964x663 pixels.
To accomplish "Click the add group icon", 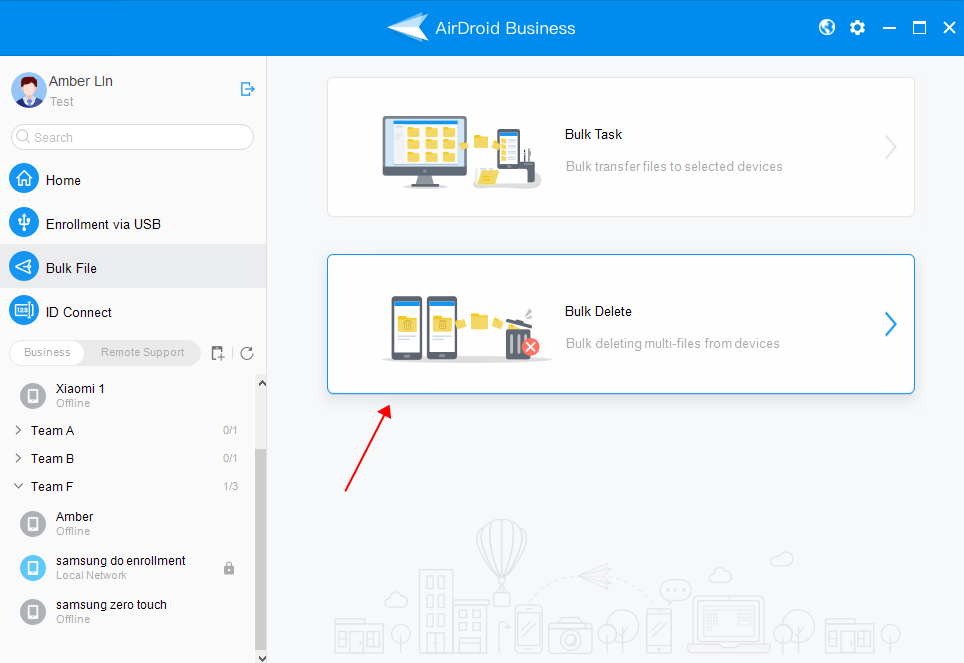I will tap(218, 353).
